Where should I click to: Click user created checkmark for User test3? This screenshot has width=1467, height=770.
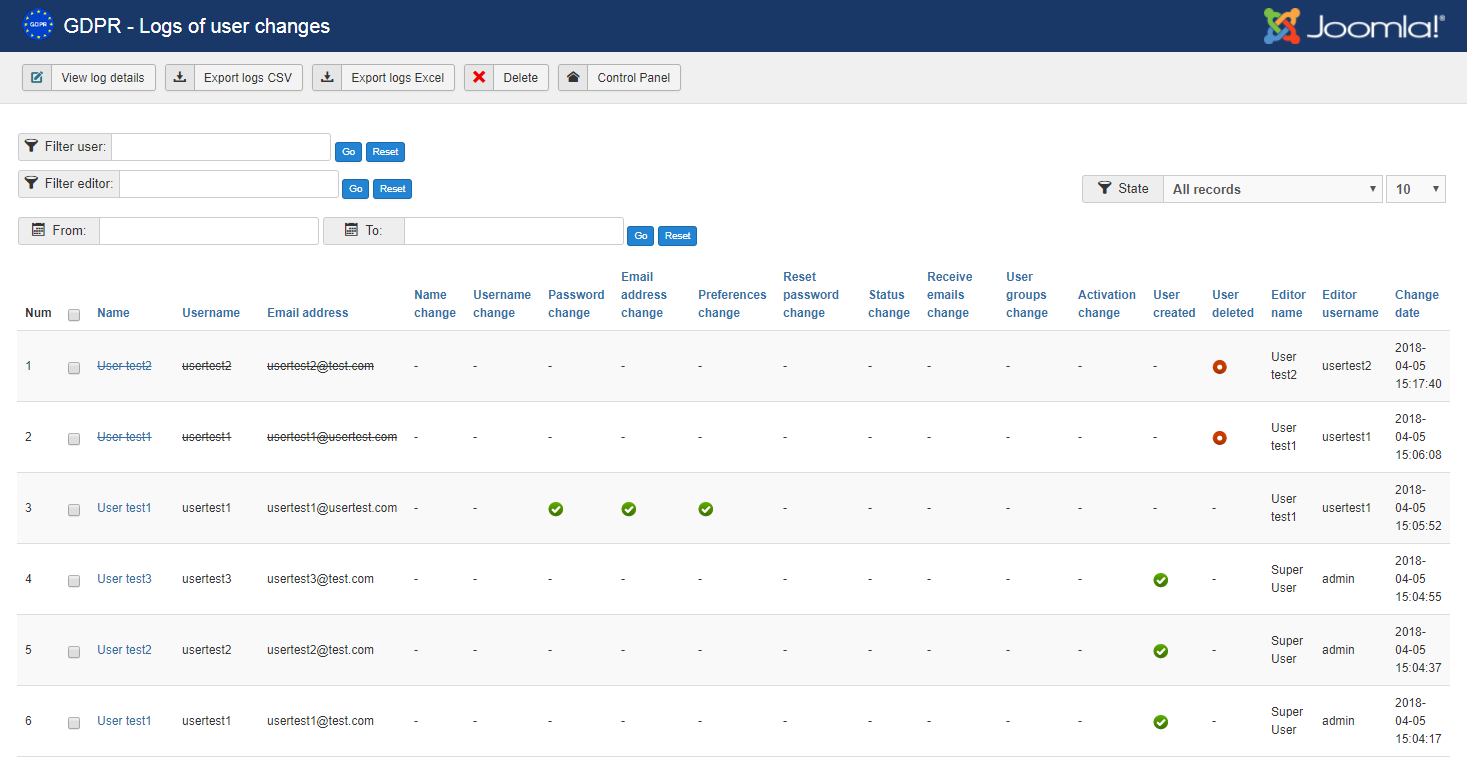pos(1160,580)
